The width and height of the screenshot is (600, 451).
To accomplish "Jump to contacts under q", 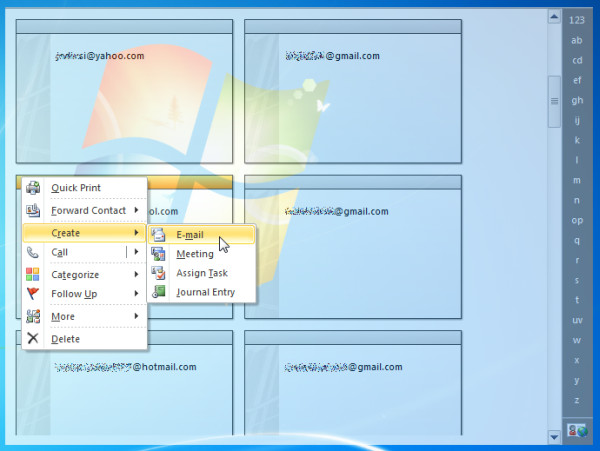I will tap(577, 240).
